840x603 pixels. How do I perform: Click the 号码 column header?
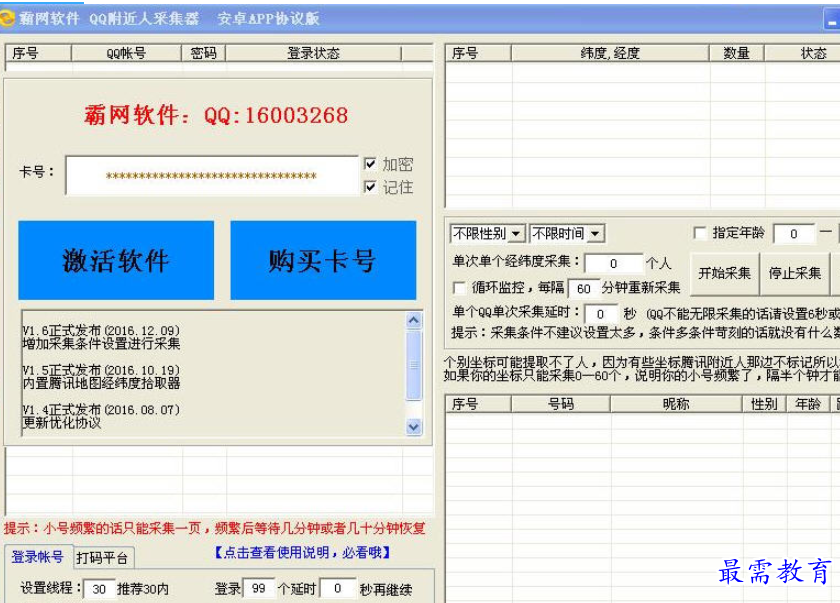click(561, 404)
